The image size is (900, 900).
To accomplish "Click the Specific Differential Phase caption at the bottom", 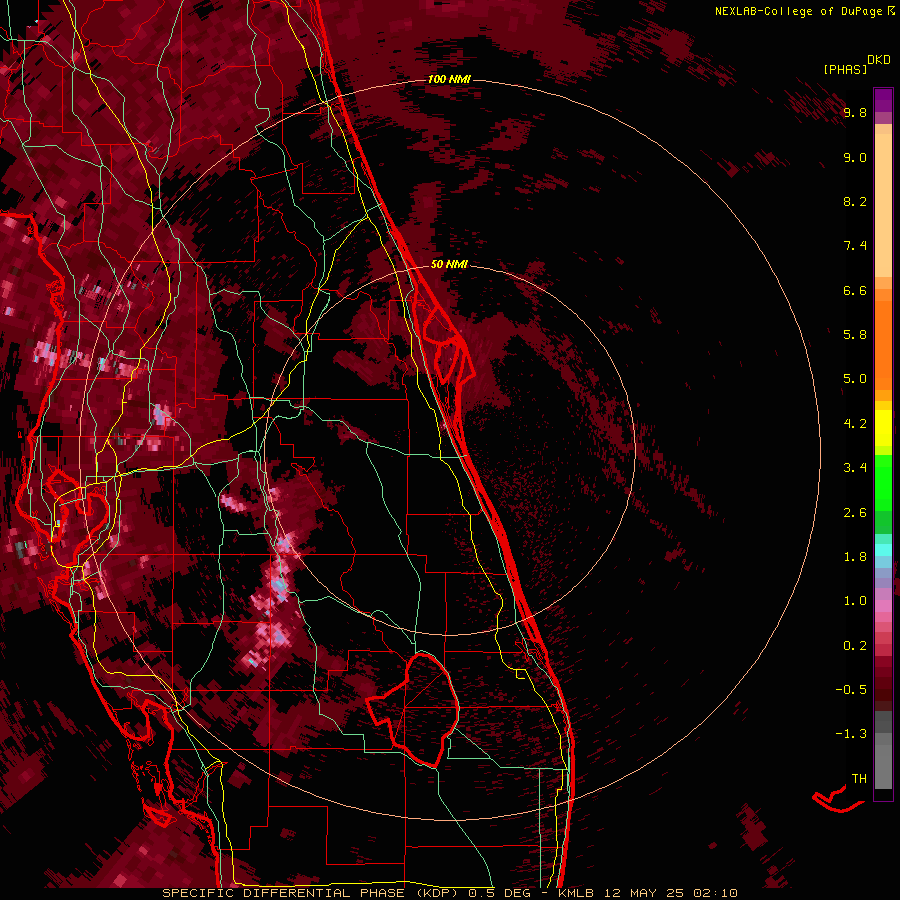I will pyautogui.click(x=449, y=893).
